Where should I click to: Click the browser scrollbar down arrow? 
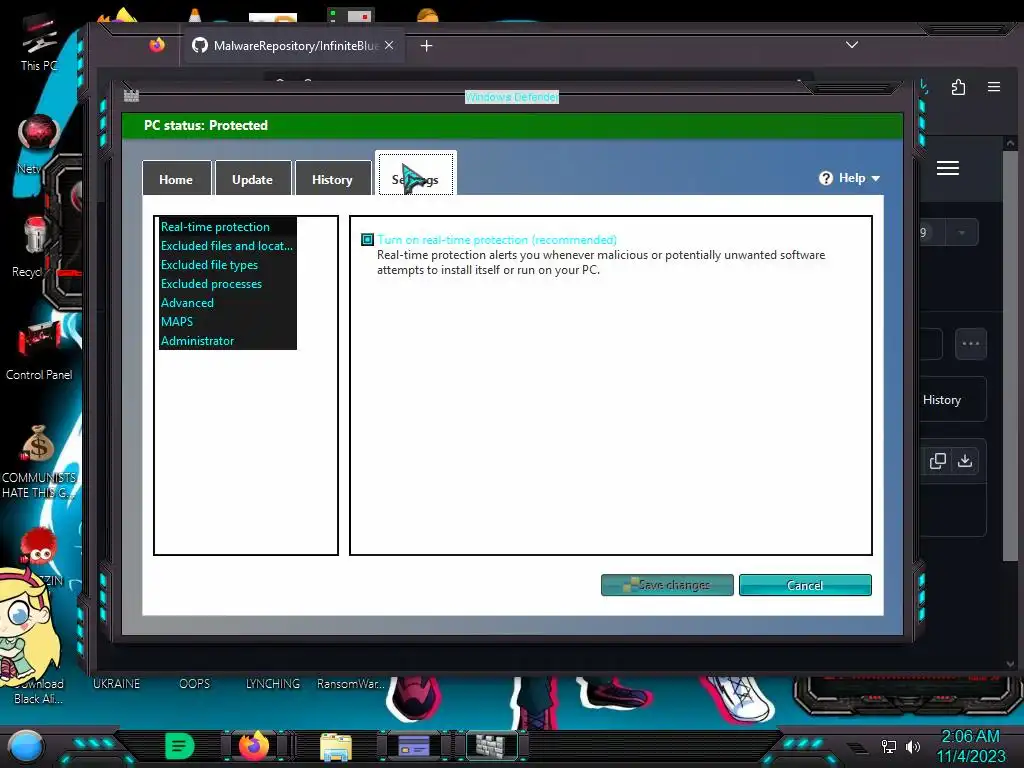click(1010, 664)
